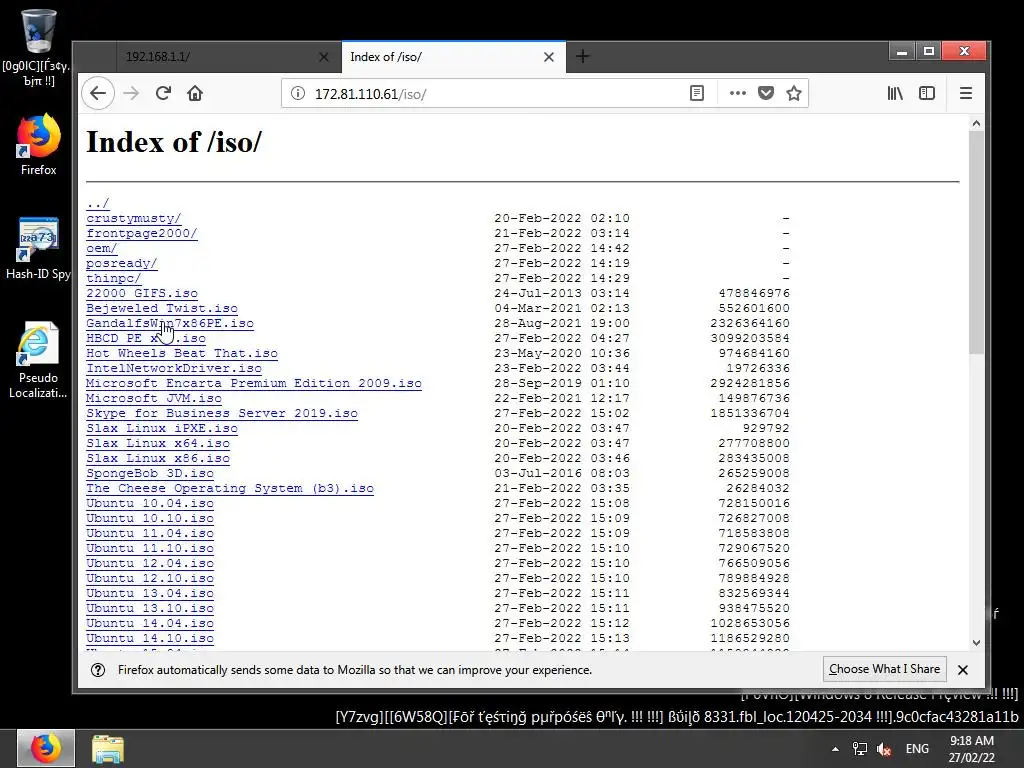Image resolution: width=1024 pixels, height=768 pixels.
Task: Toggle reader view in address bar
Action: pyautogui.click(x=697, y=93)
